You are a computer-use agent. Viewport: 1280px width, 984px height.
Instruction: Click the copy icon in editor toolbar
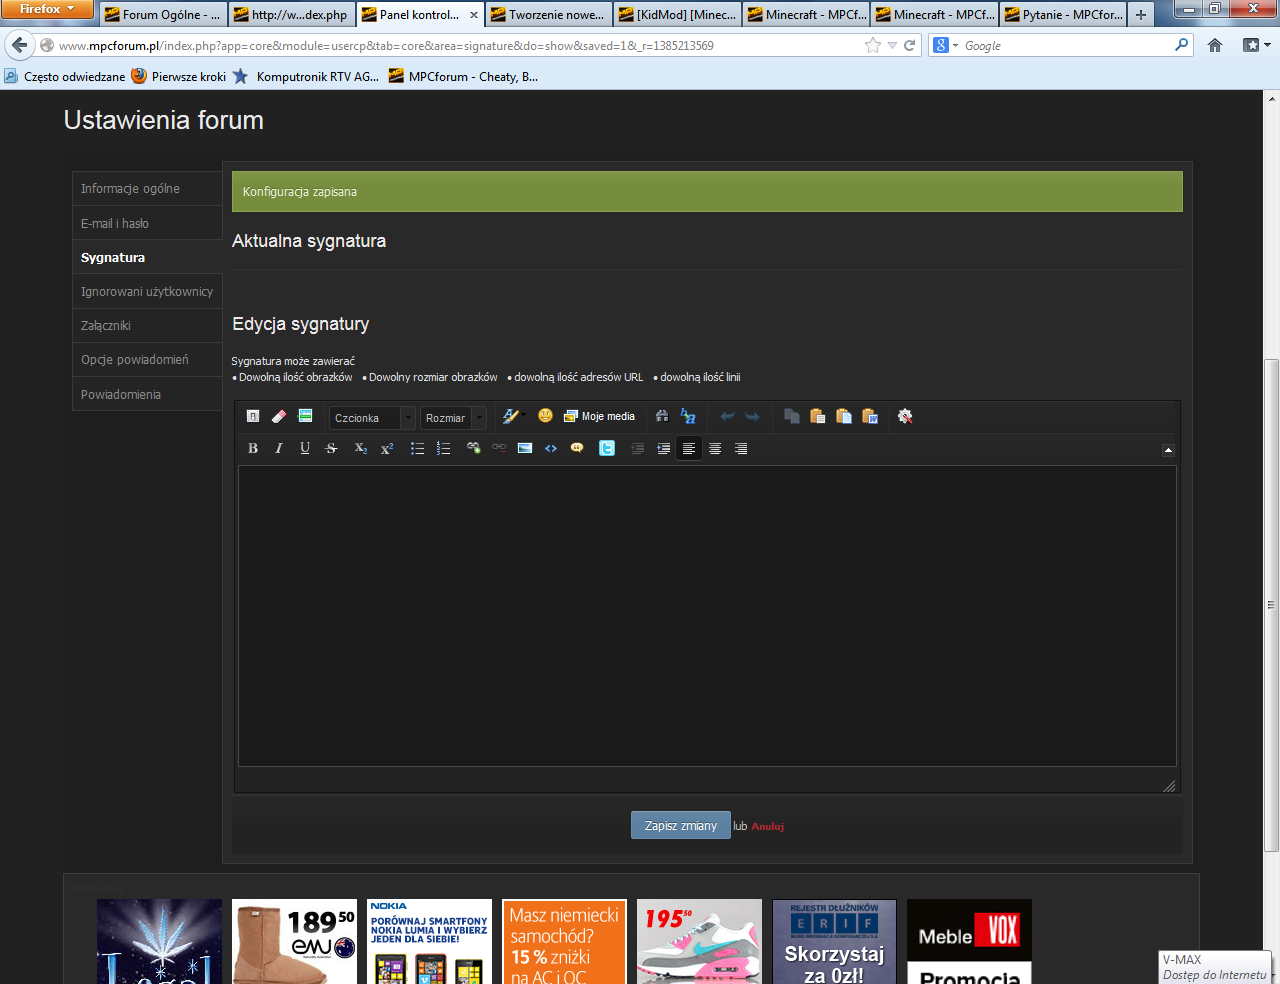[792, 416]
